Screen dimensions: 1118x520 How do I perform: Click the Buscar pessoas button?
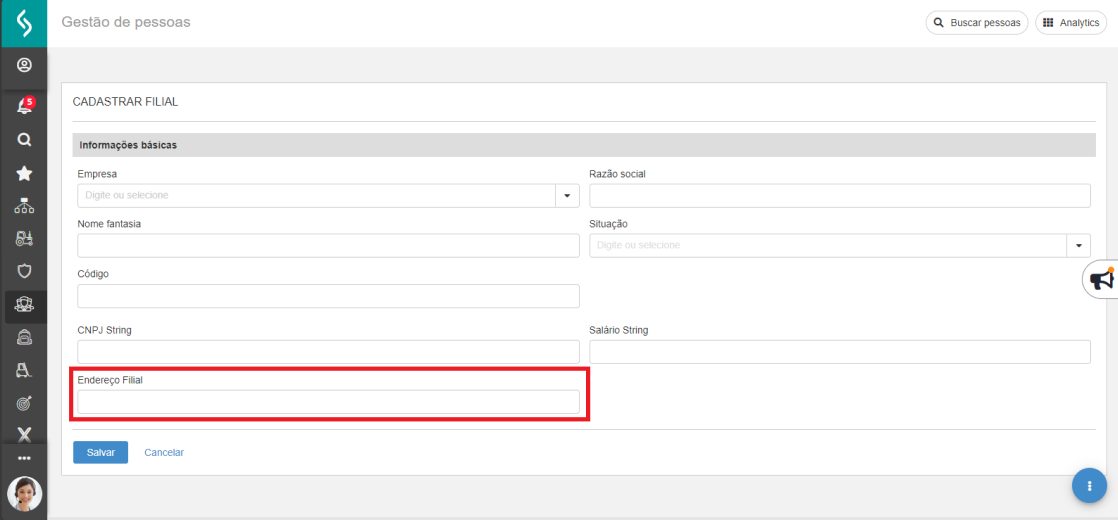pyautogui.click(x=977, y=22)
